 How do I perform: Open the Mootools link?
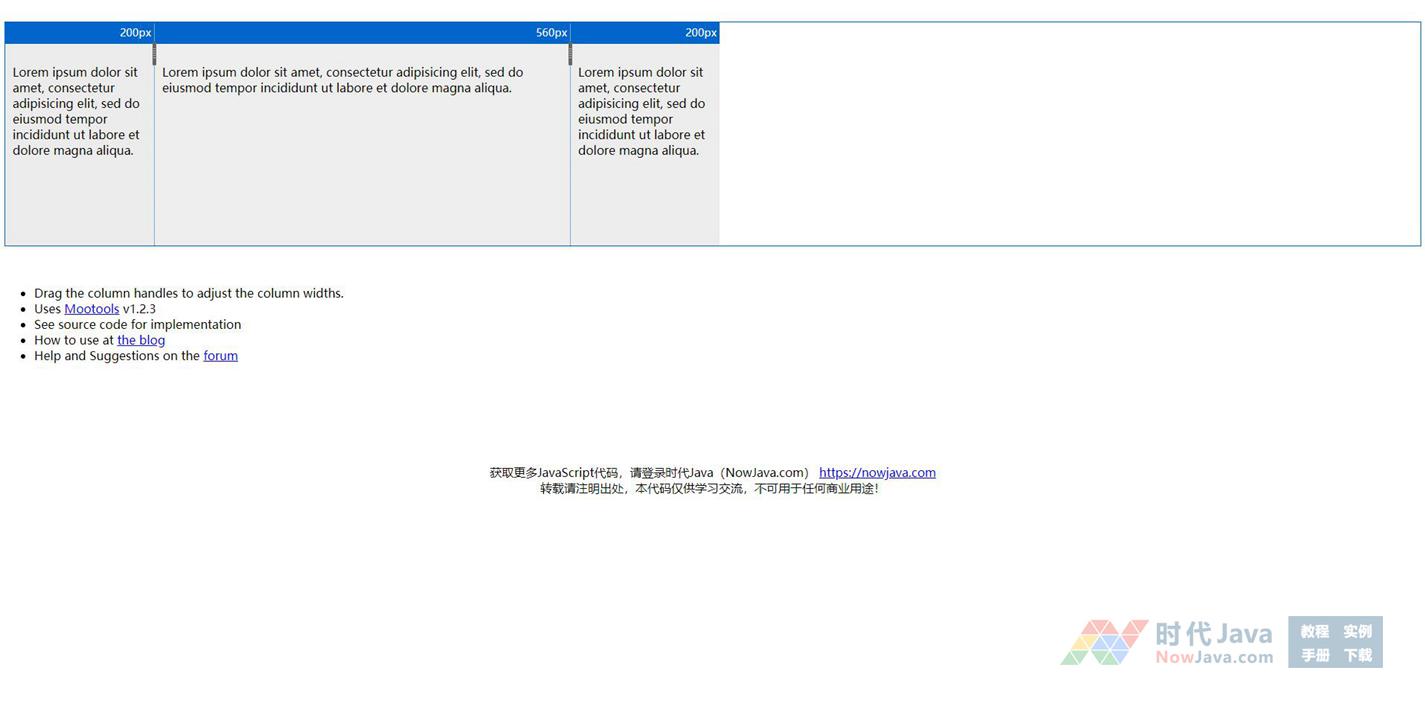click(x=91, y=309)
